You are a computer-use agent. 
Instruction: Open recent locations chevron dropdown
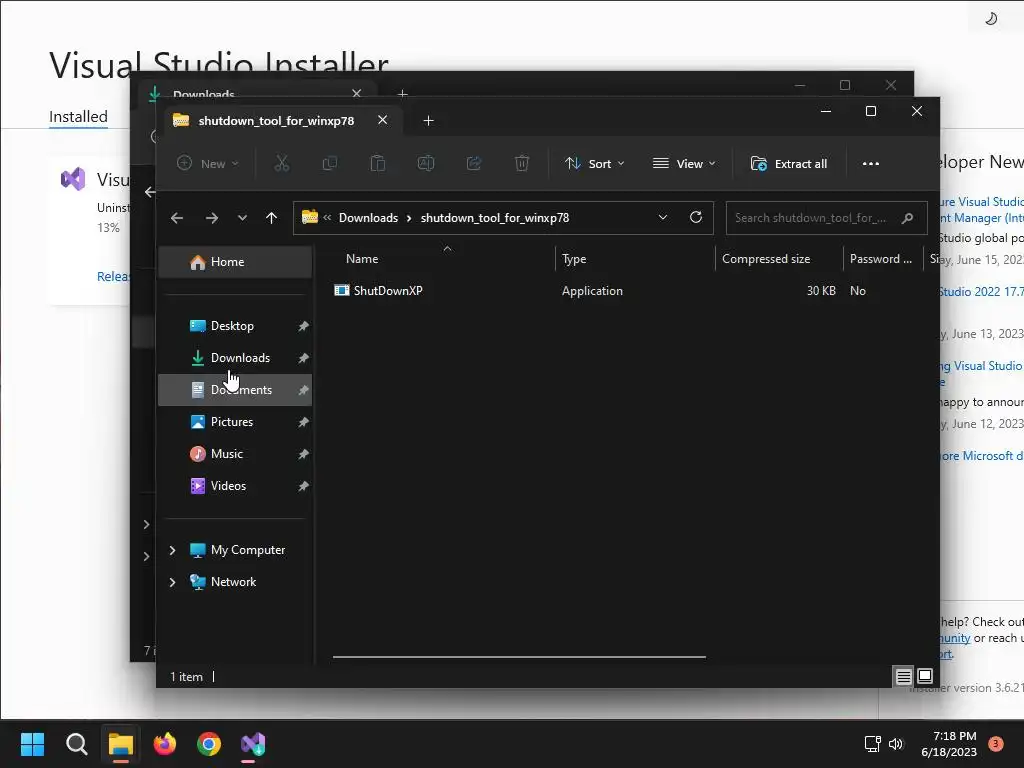[x=242, y=218]
